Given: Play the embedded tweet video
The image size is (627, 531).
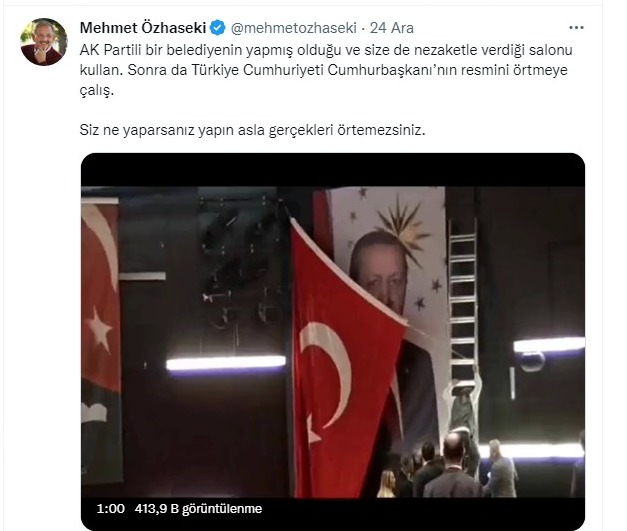Looking at the screenshot, I should click(333, 342).
